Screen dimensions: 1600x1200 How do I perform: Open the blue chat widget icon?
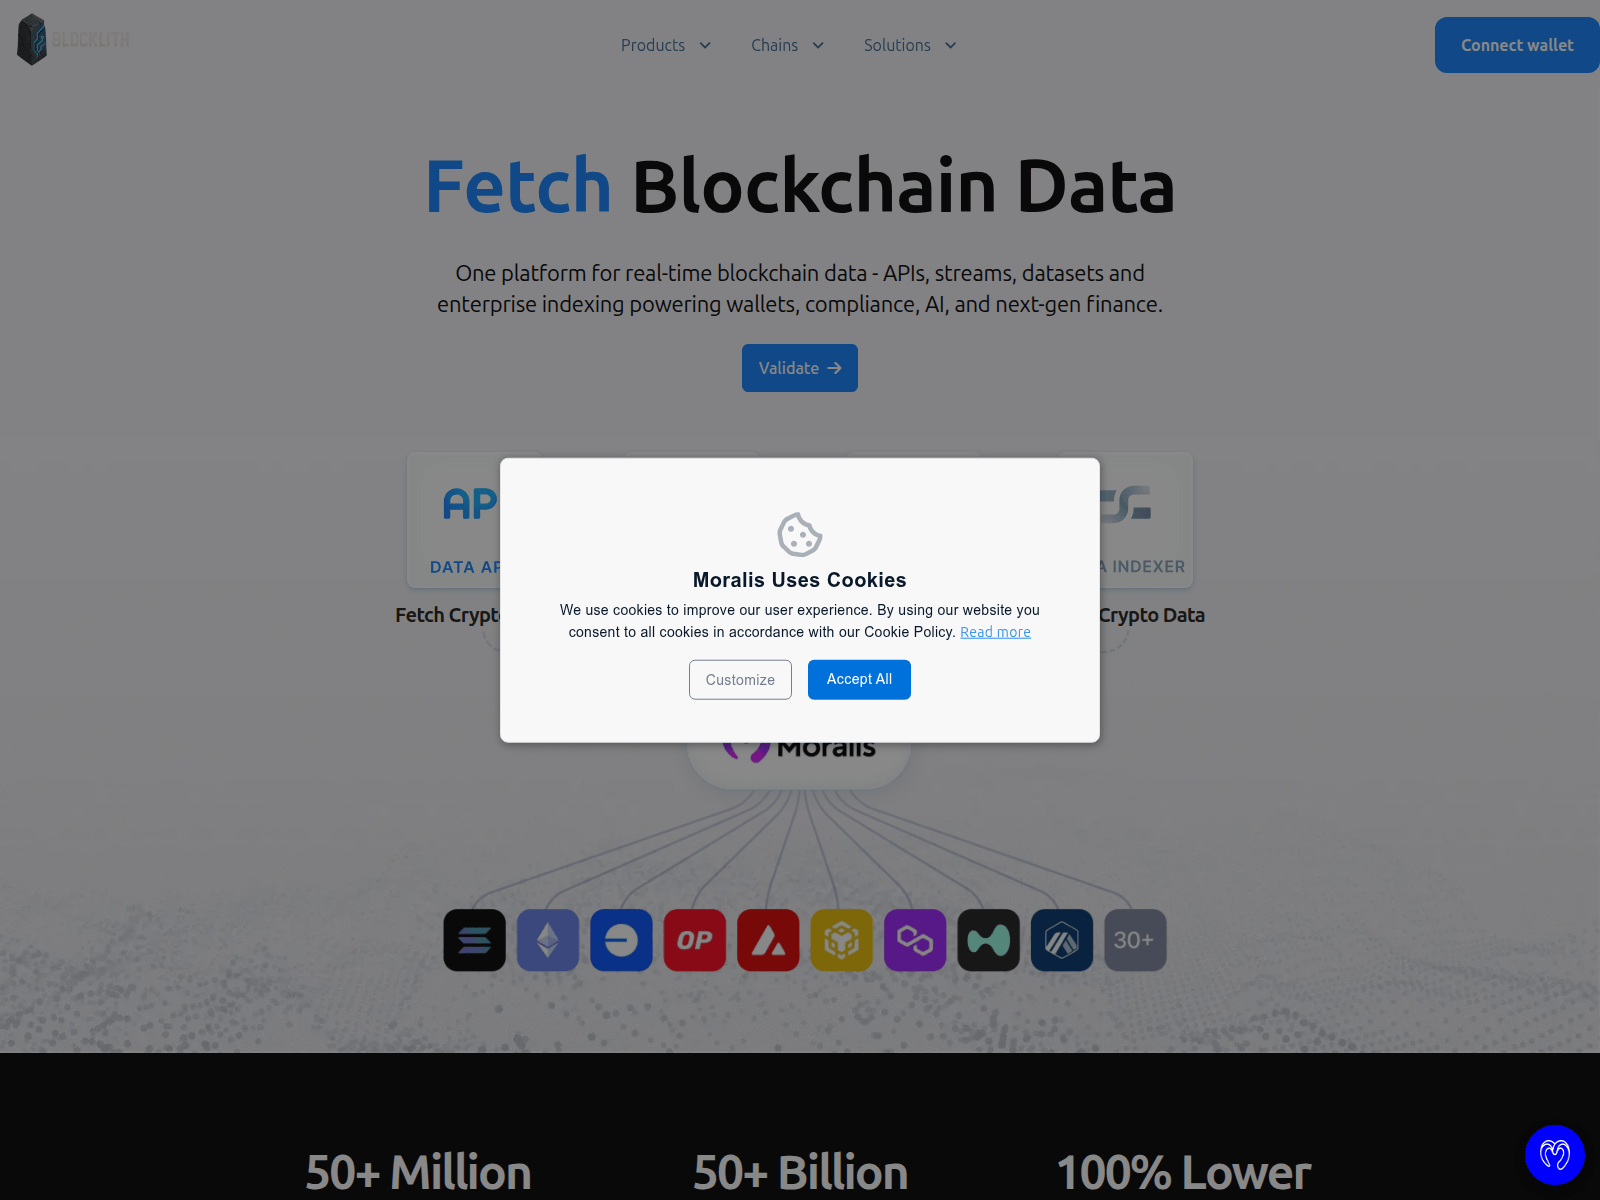[x=1555, y=1155]
